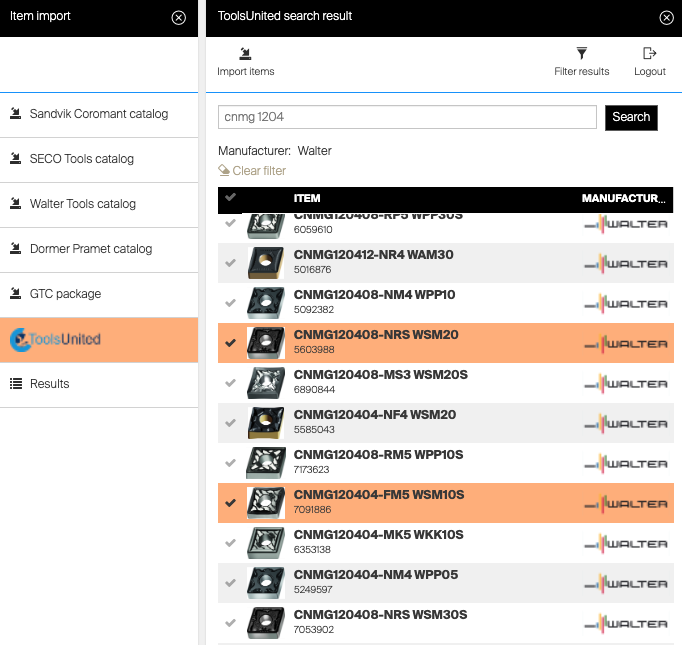Screen dimensions: 682x645
Task: Click the search field containing cnmg 1204
Action: [406, 117]
